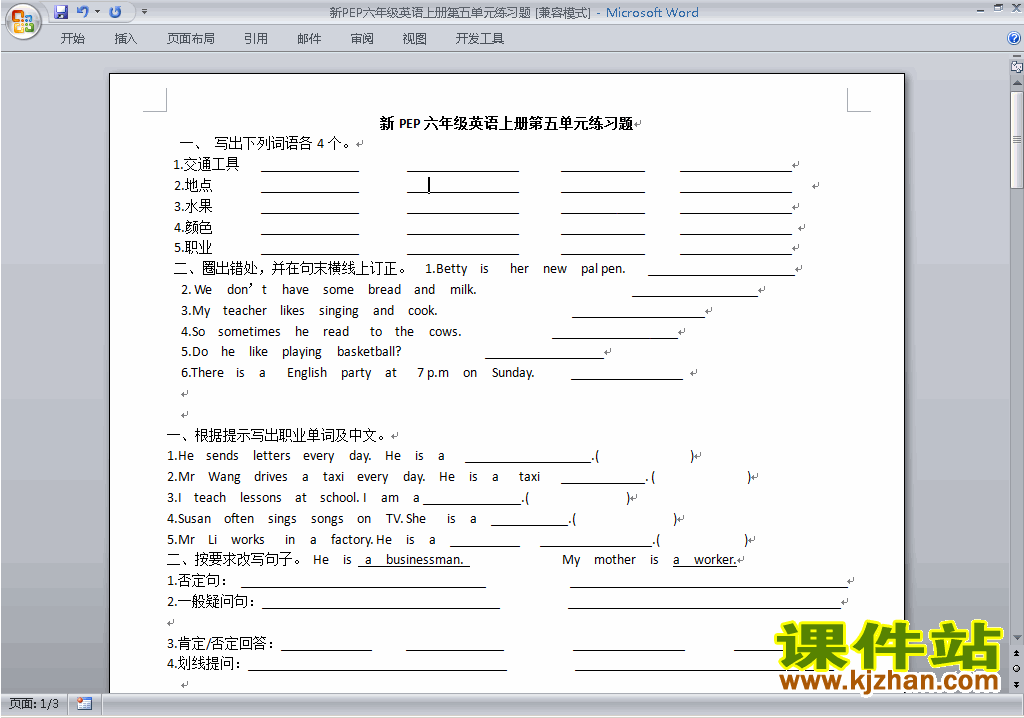The image size is (1024, 718).
Task: Click the first blank after 3.水果
Action: (x=310, y=208)
